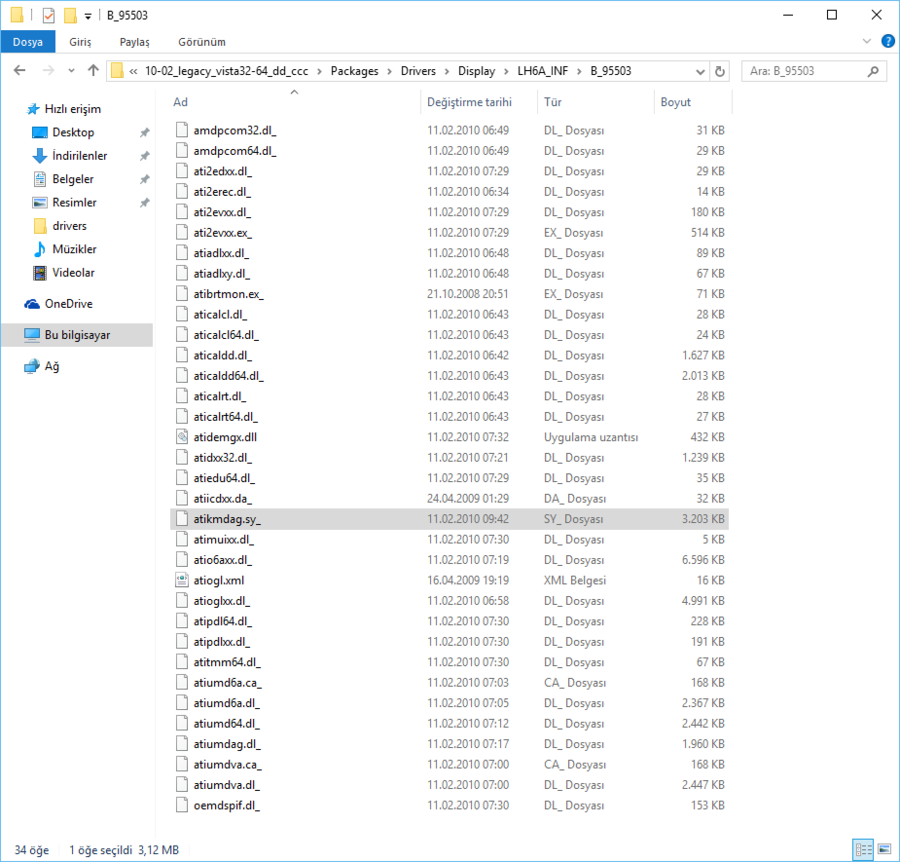
Task: Open Videolar in the navigation pane
Action: pyautogui.click(x=73, y=273)
